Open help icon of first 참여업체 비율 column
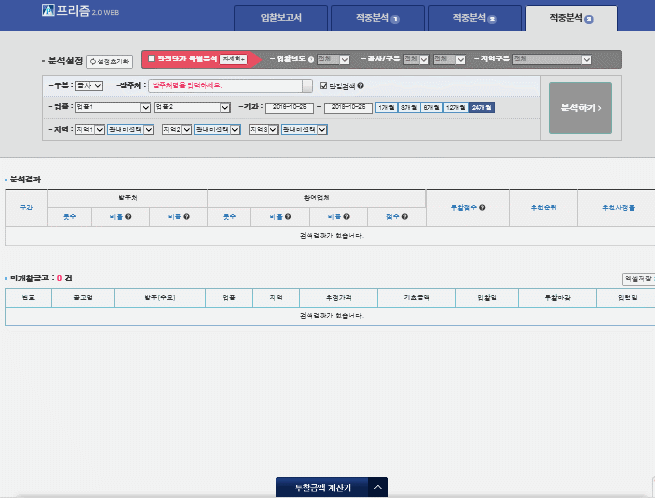This screenshot has width=655, height=498. (x=288, y=216)
